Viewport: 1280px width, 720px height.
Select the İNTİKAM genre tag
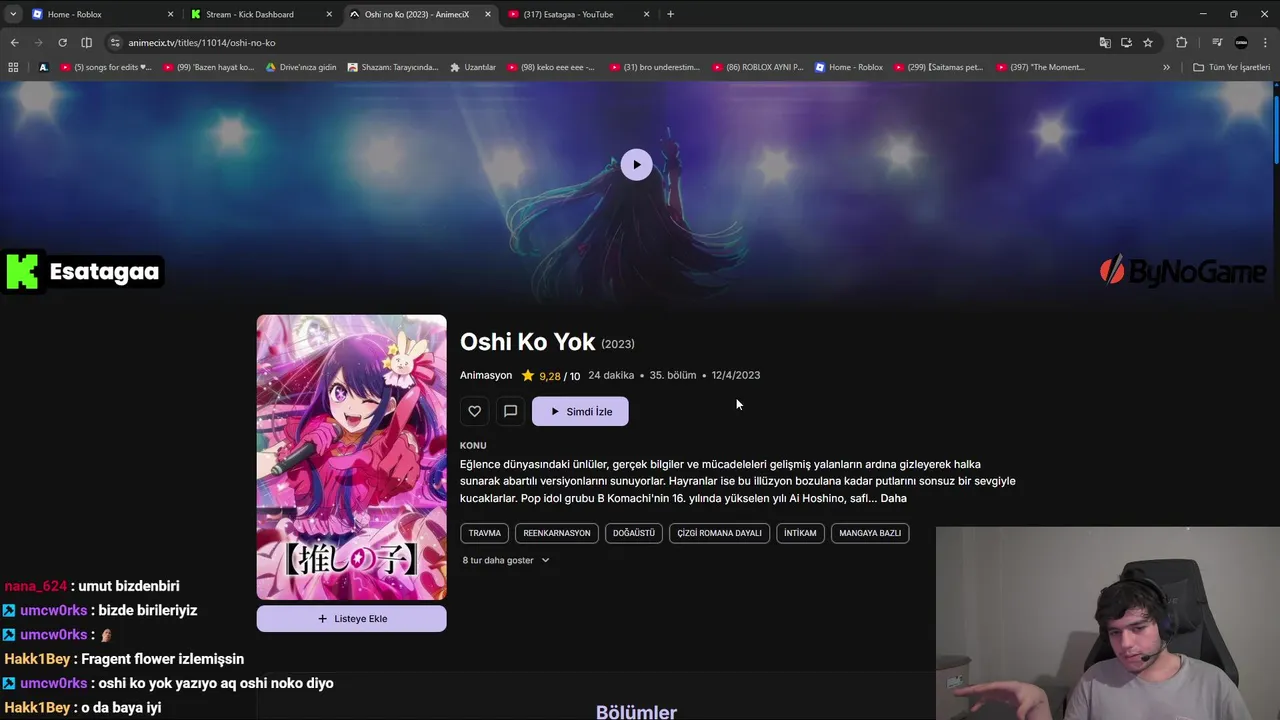800,533
